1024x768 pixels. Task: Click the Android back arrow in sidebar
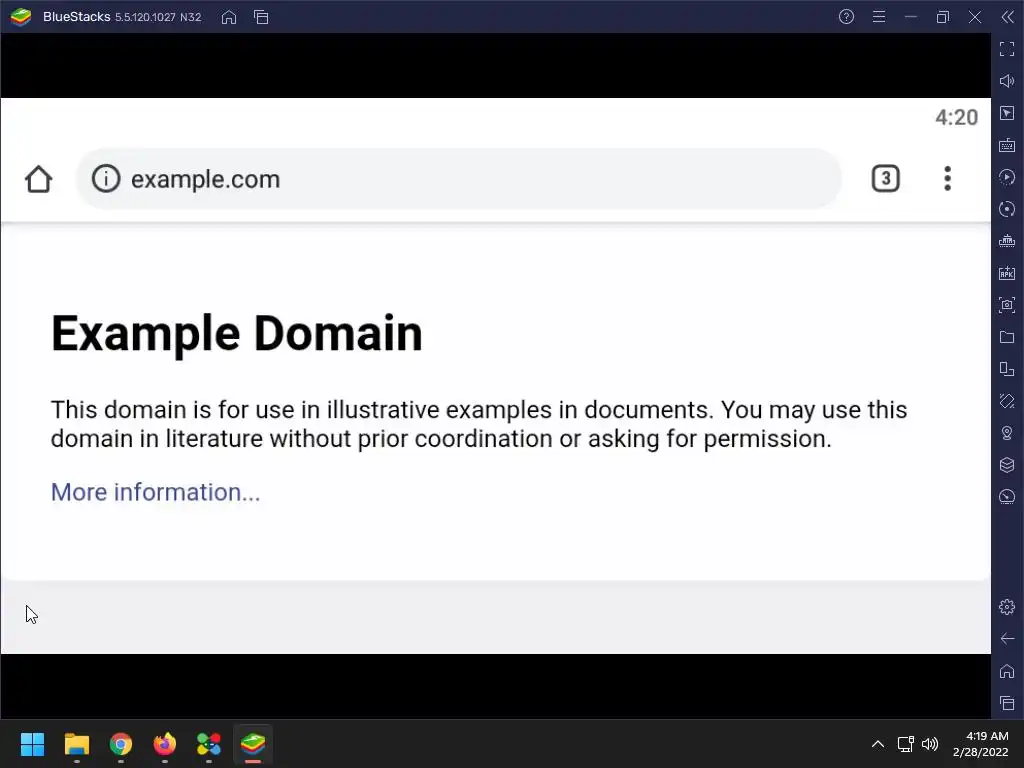pos(1007,639)
